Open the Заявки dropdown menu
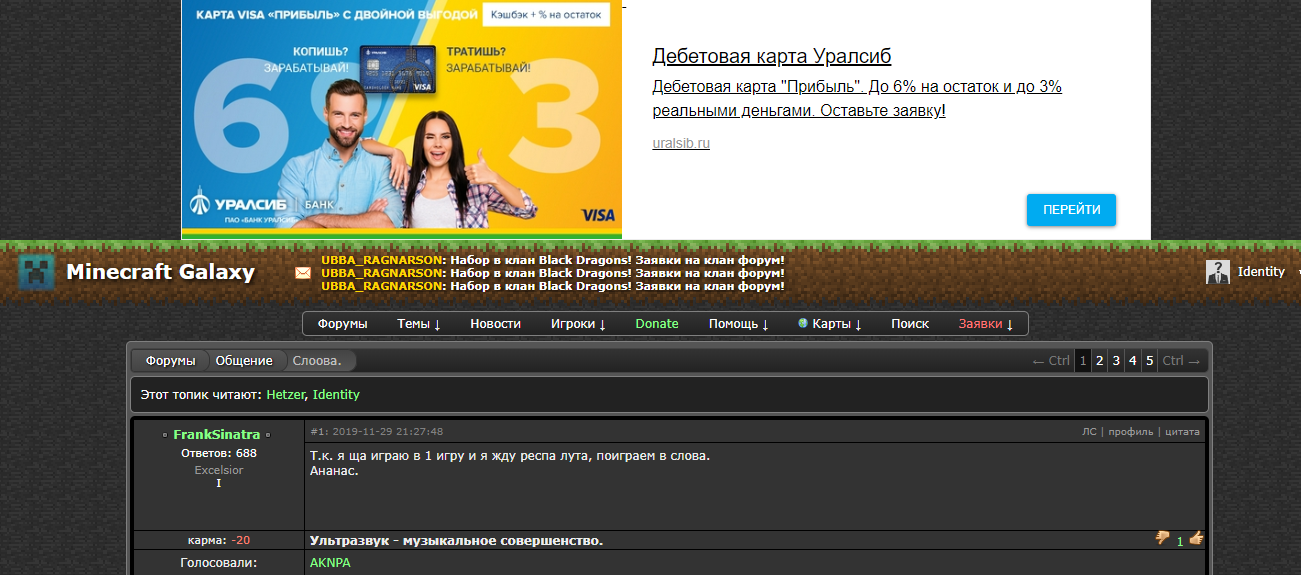 (x=986, y=324)
